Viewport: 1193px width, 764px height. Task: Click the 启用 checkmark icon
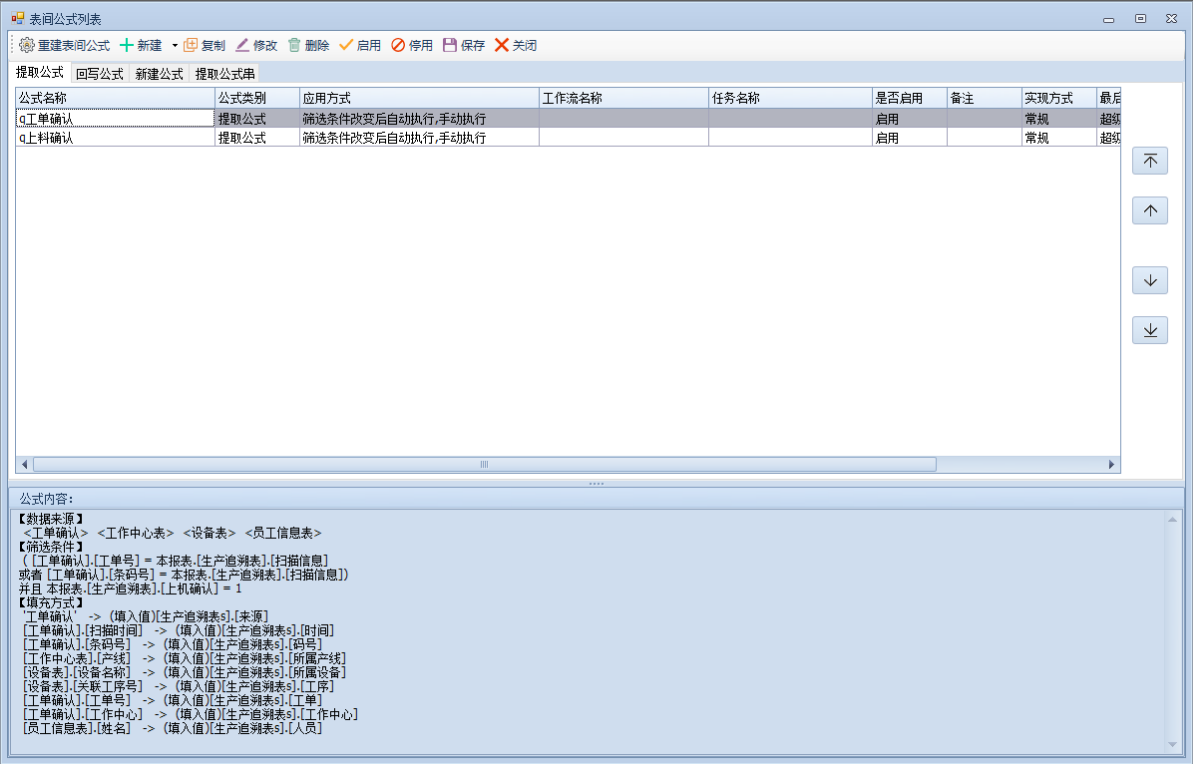pyautogui.click(x=347, y=45)
